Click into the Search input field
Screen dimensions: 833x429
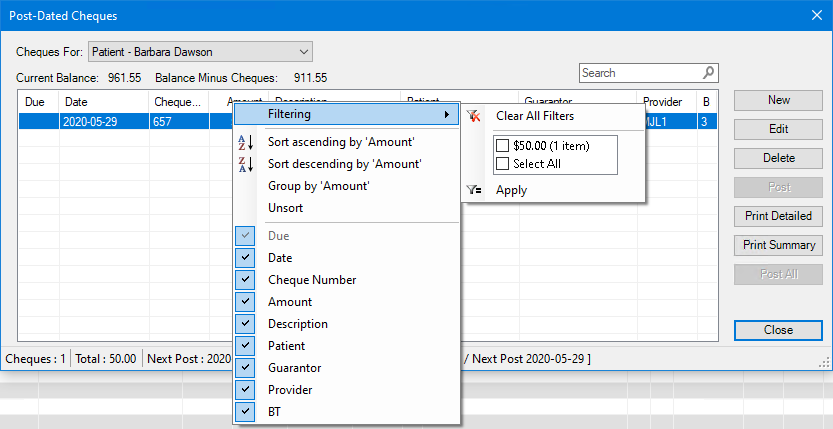[x=638, y=73]
